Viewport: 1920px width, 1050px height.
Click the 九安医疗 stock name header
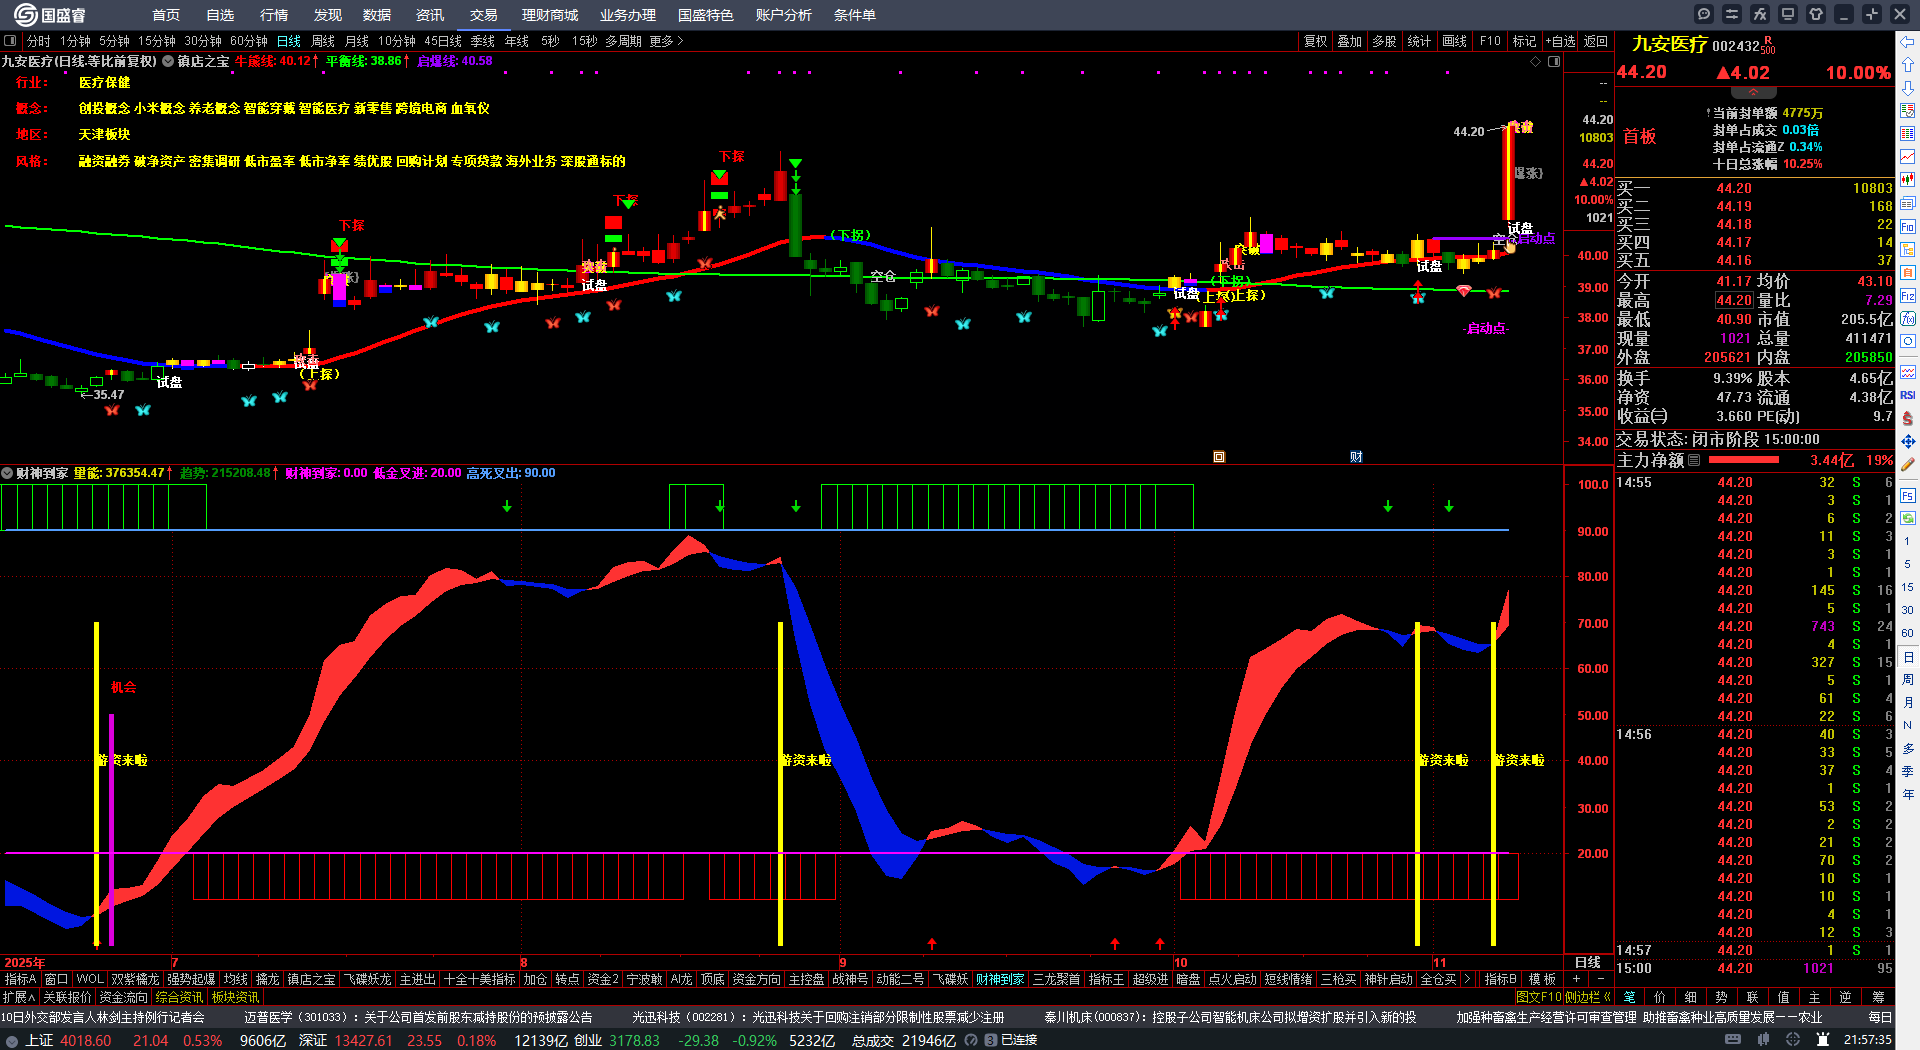coord(1669,44)
